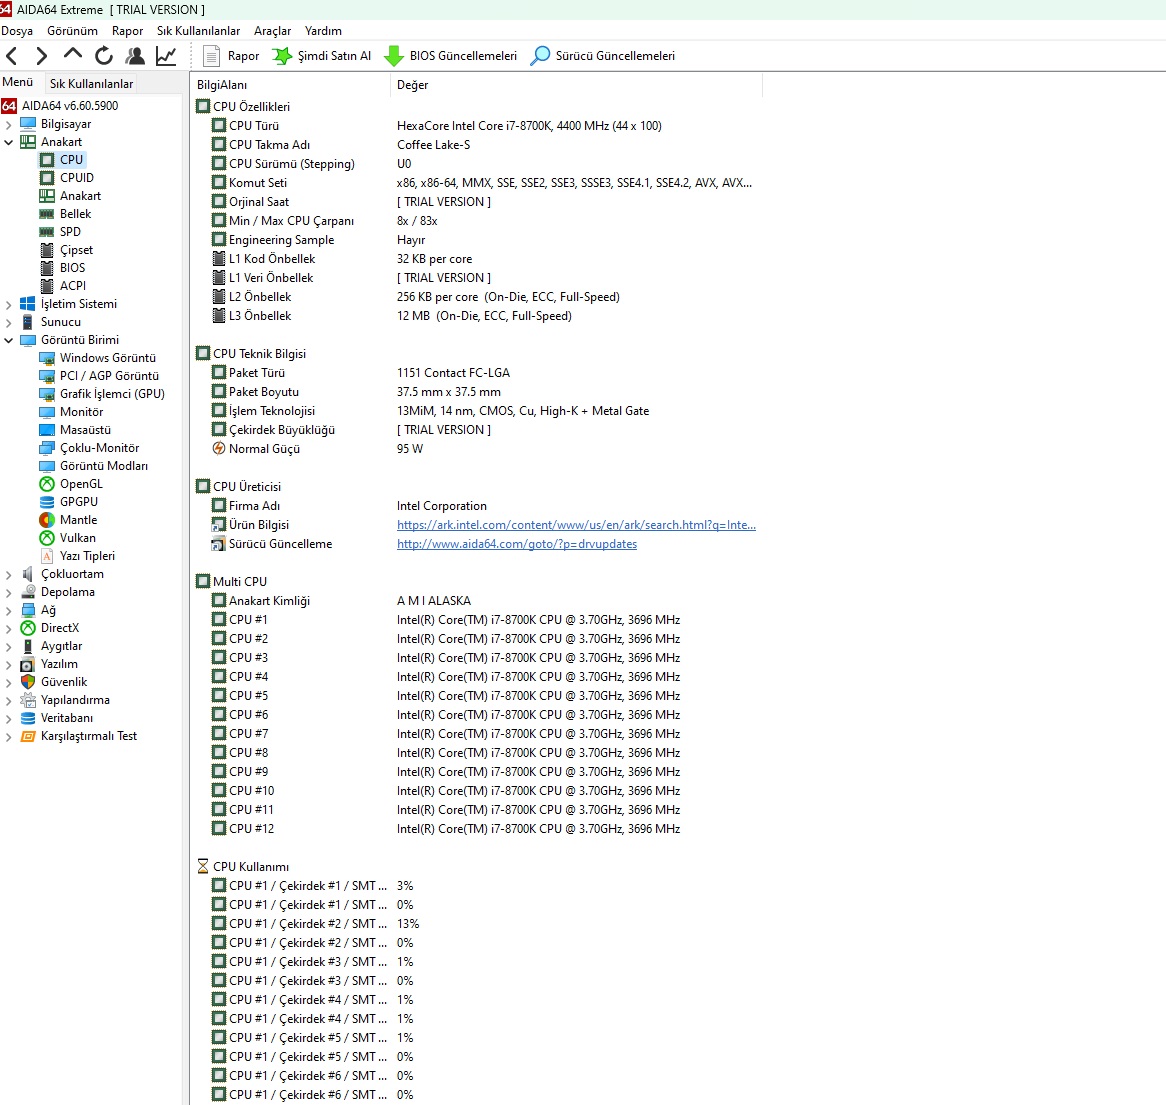Open the Rapor menu in menu bar

127,30
